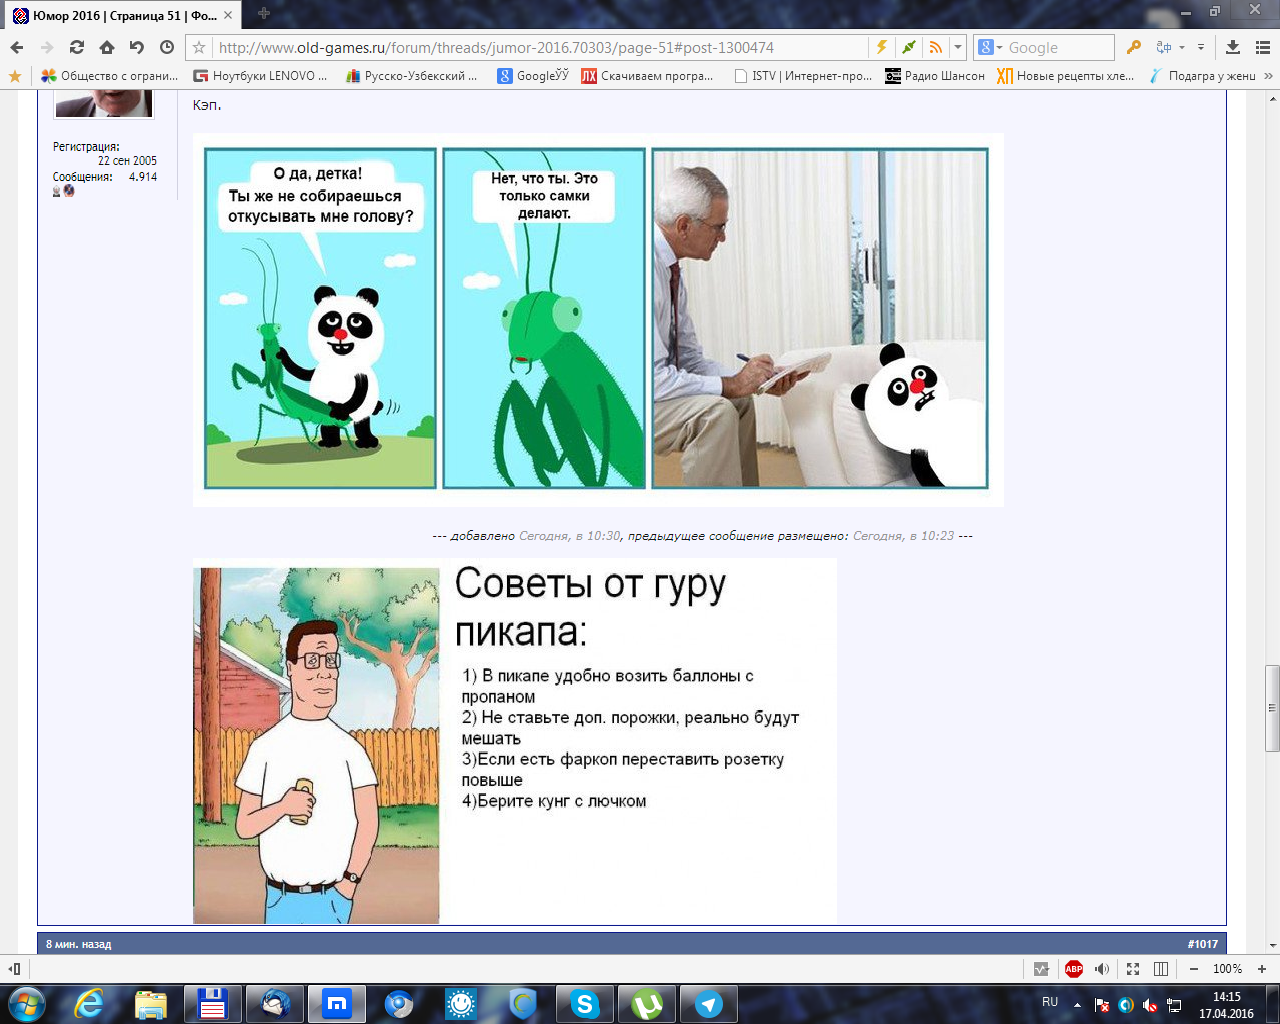Open the Ноутбуки LENOVO bookmark
The width and height of the screenshot is (1280, 1024).
tap(260, 76)
